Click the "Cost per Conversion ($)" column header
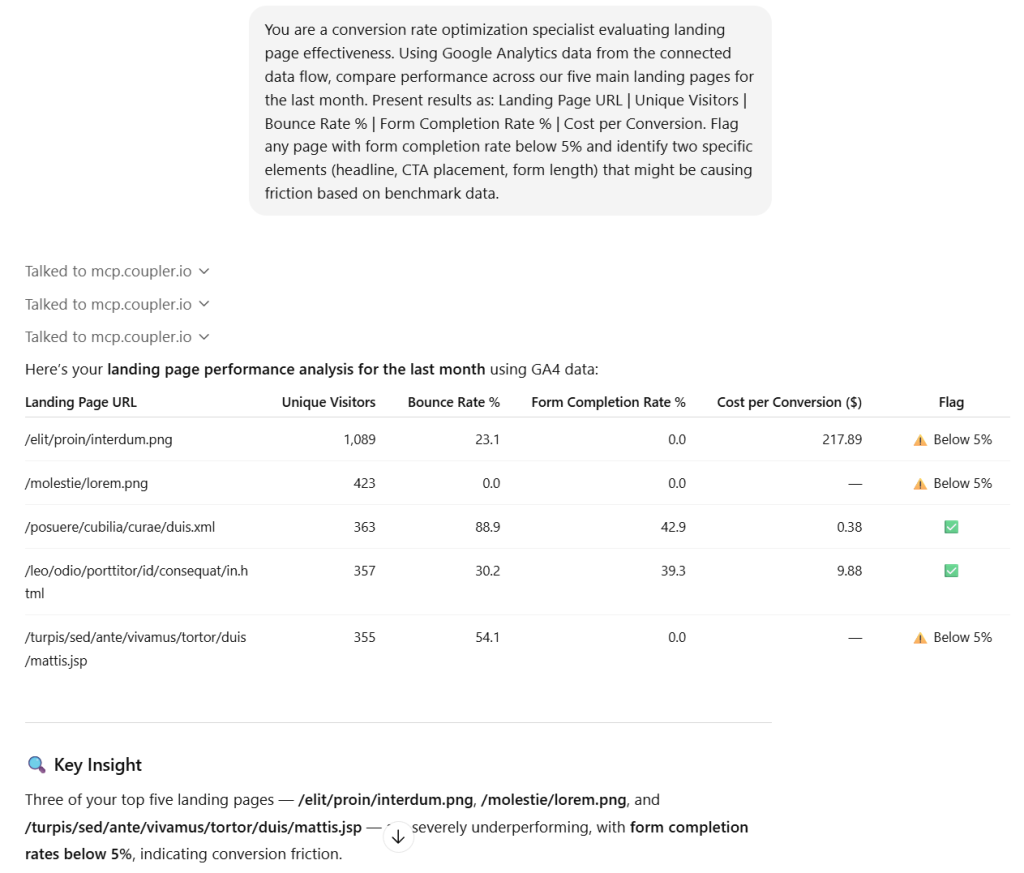 (789, 402)
